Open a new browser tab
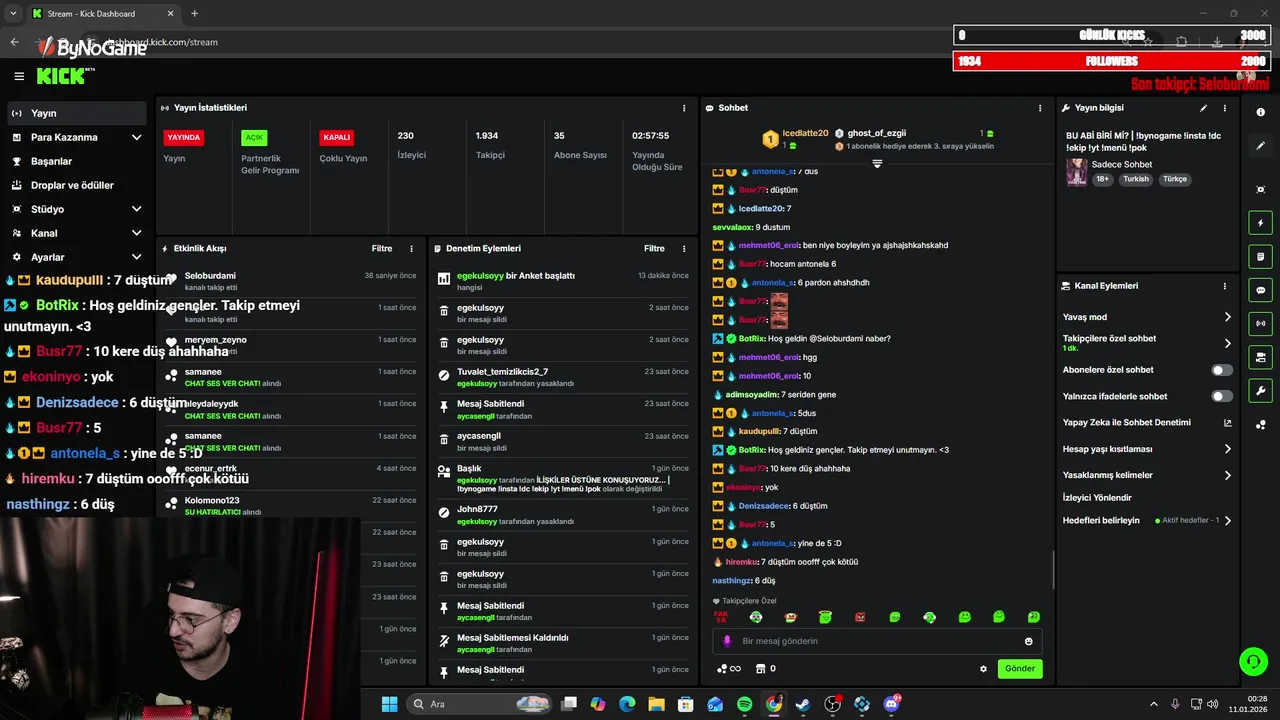 194,13
